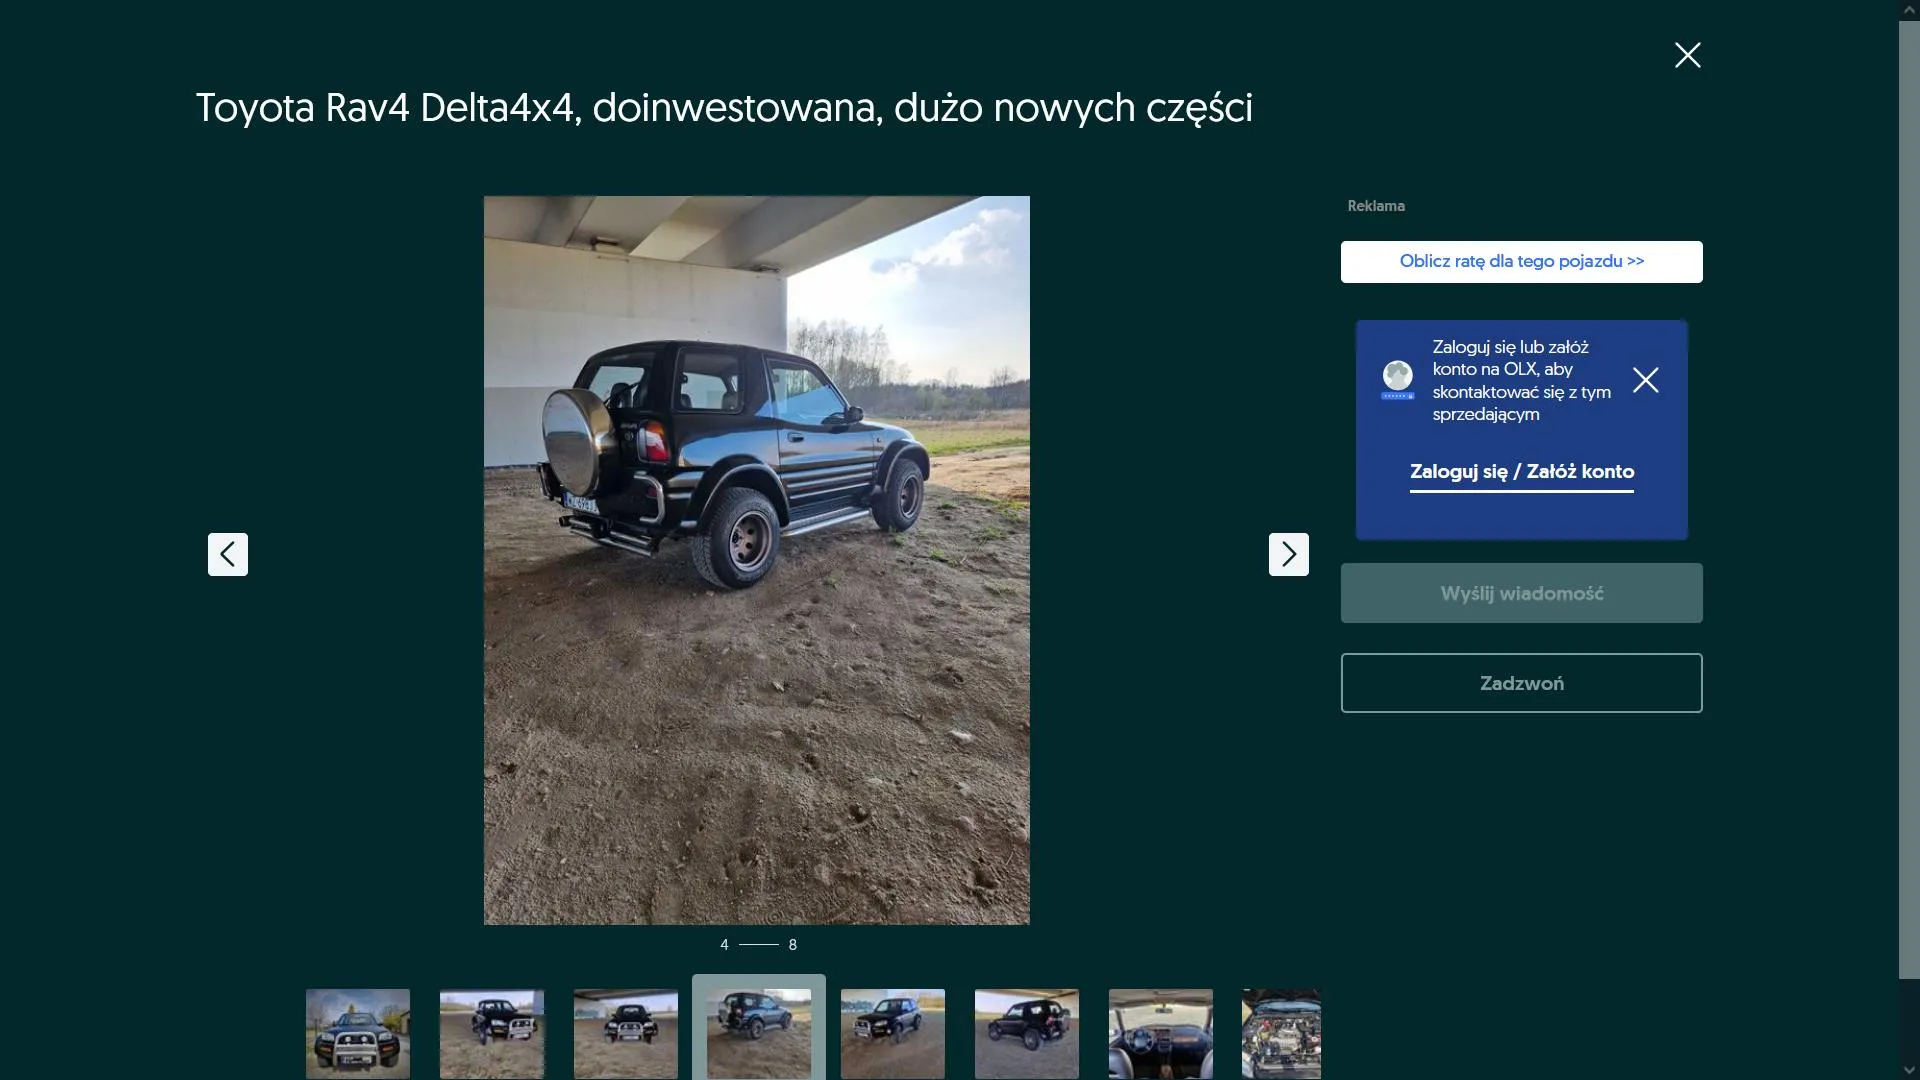Select the interior dashboard thumbnail
1920x1080 pixels.
pos(1161,1034)
